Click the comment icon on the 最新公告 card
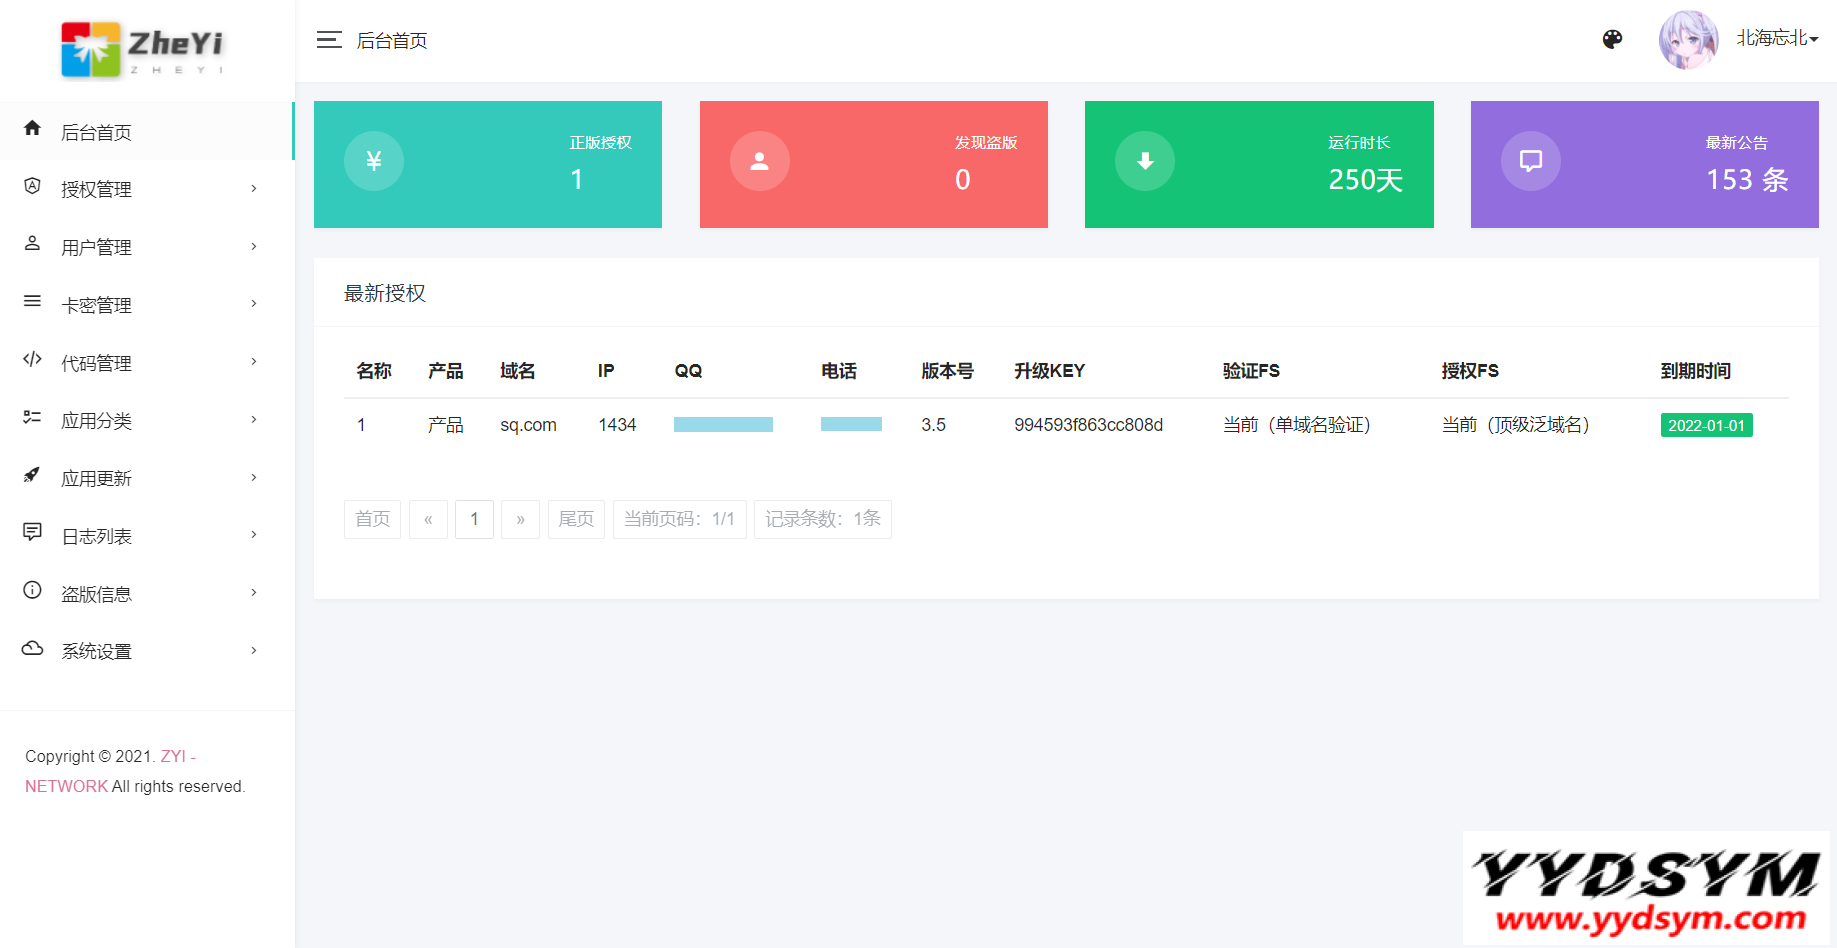The image size is (1837, 948). pyautogui.click(x=1530, y=161)
